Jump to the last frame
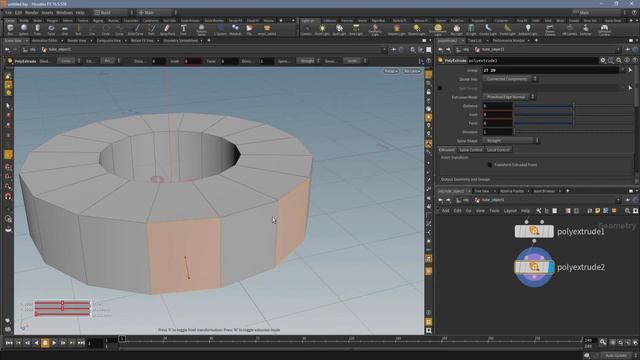This screenshot has height=360, width=640. (81, 343)
